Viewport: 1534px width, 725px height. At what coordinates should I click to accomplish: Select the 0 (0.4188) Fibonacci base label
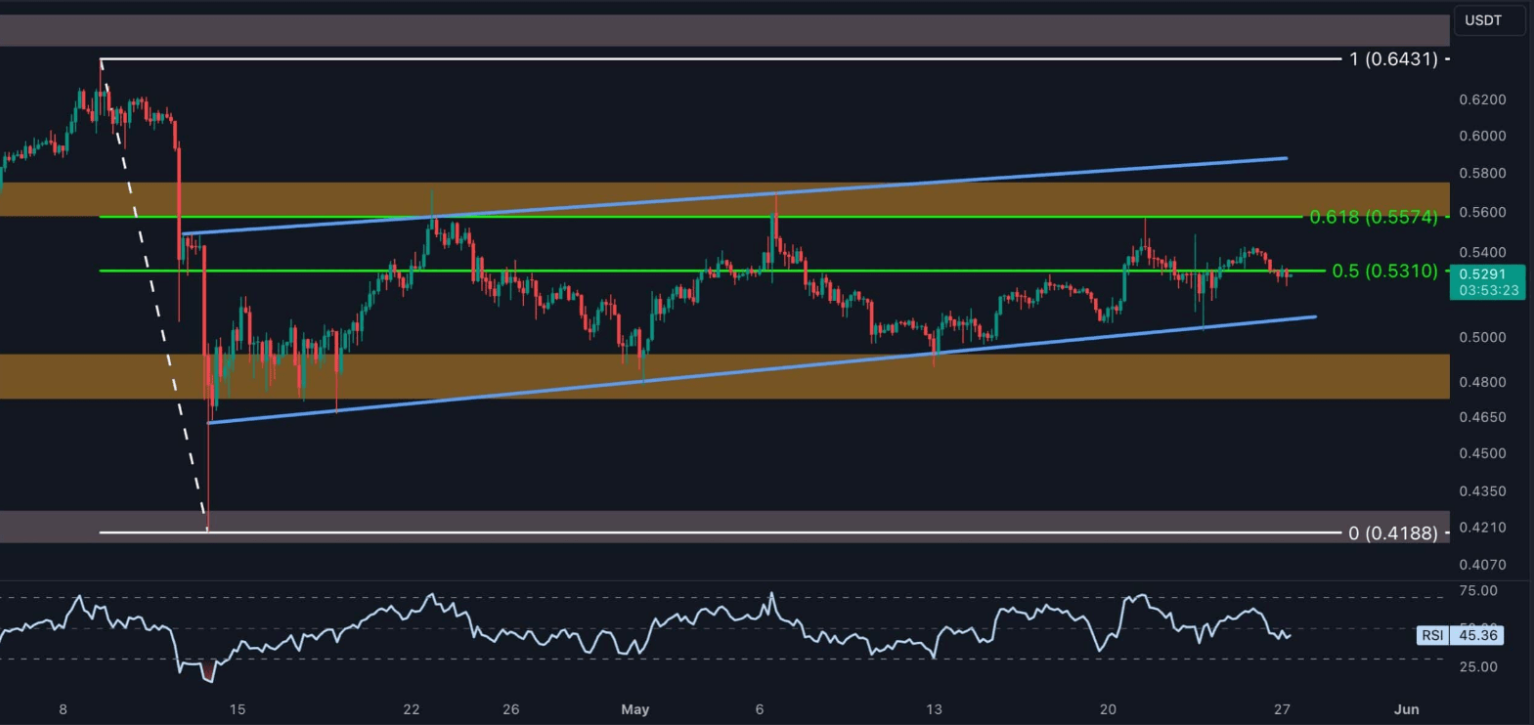(1392, 533)
